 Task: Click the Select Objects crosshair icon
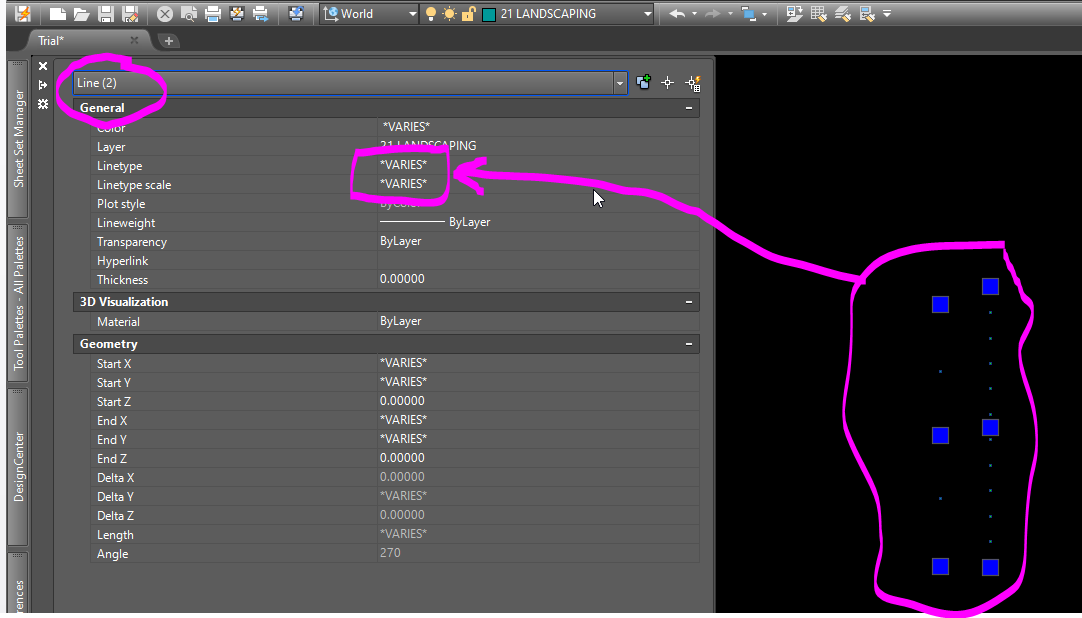point(667,82)
